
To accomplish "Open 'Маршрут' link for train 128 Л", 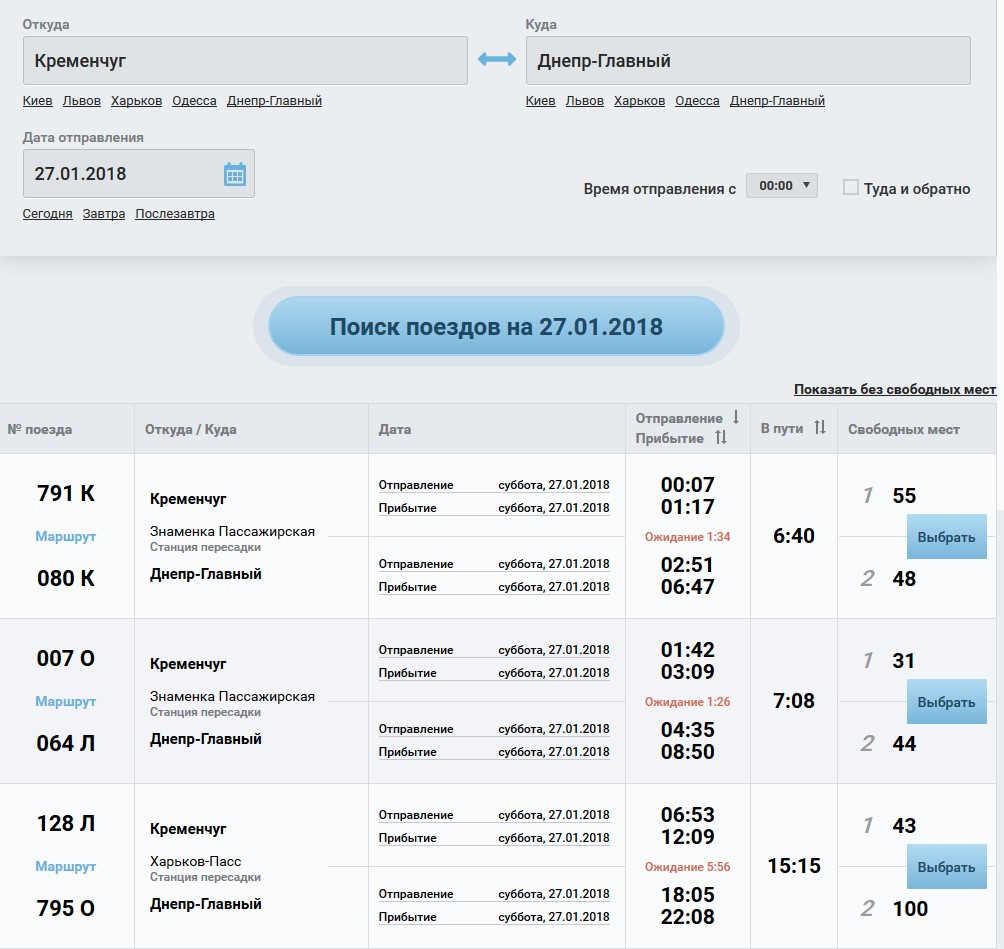I will 66,866.
